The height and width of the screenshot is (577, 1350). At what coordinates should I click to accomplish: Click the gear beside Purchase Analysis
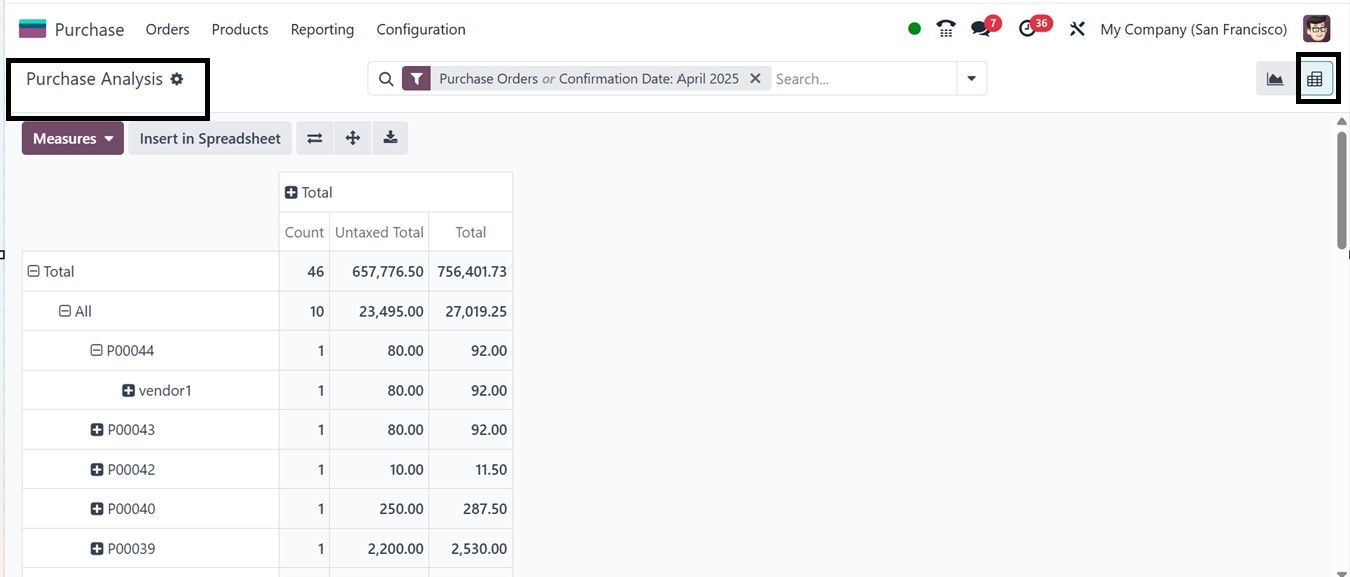177,78
